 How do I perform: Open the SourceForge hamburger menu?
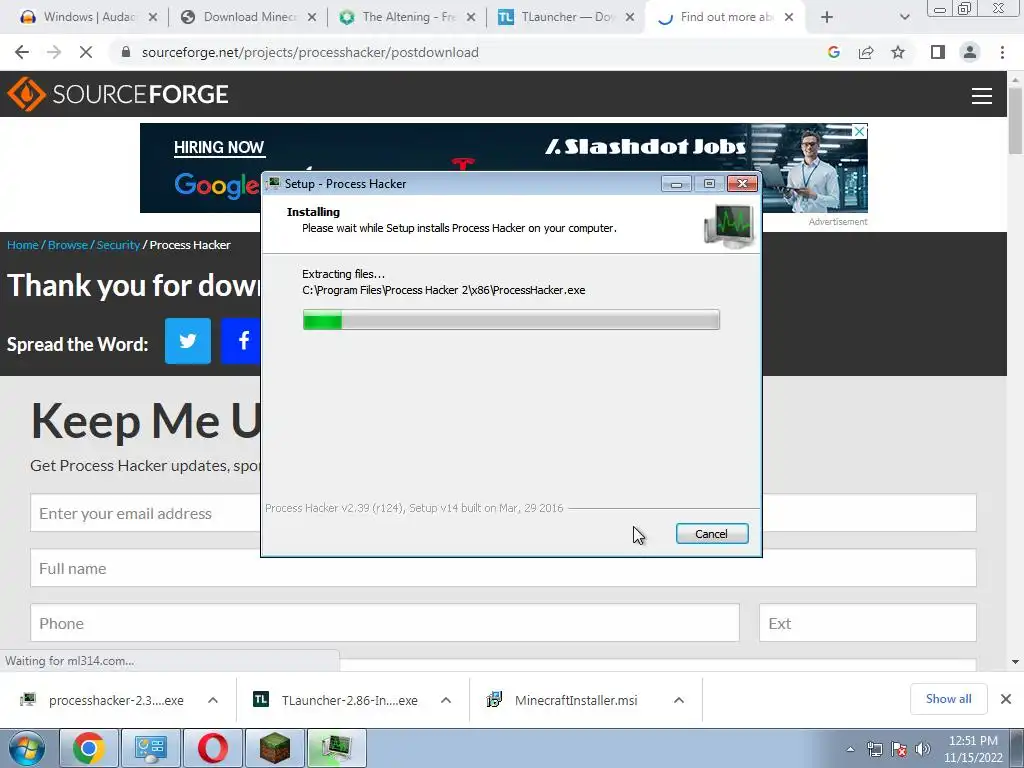click(982, 95)
